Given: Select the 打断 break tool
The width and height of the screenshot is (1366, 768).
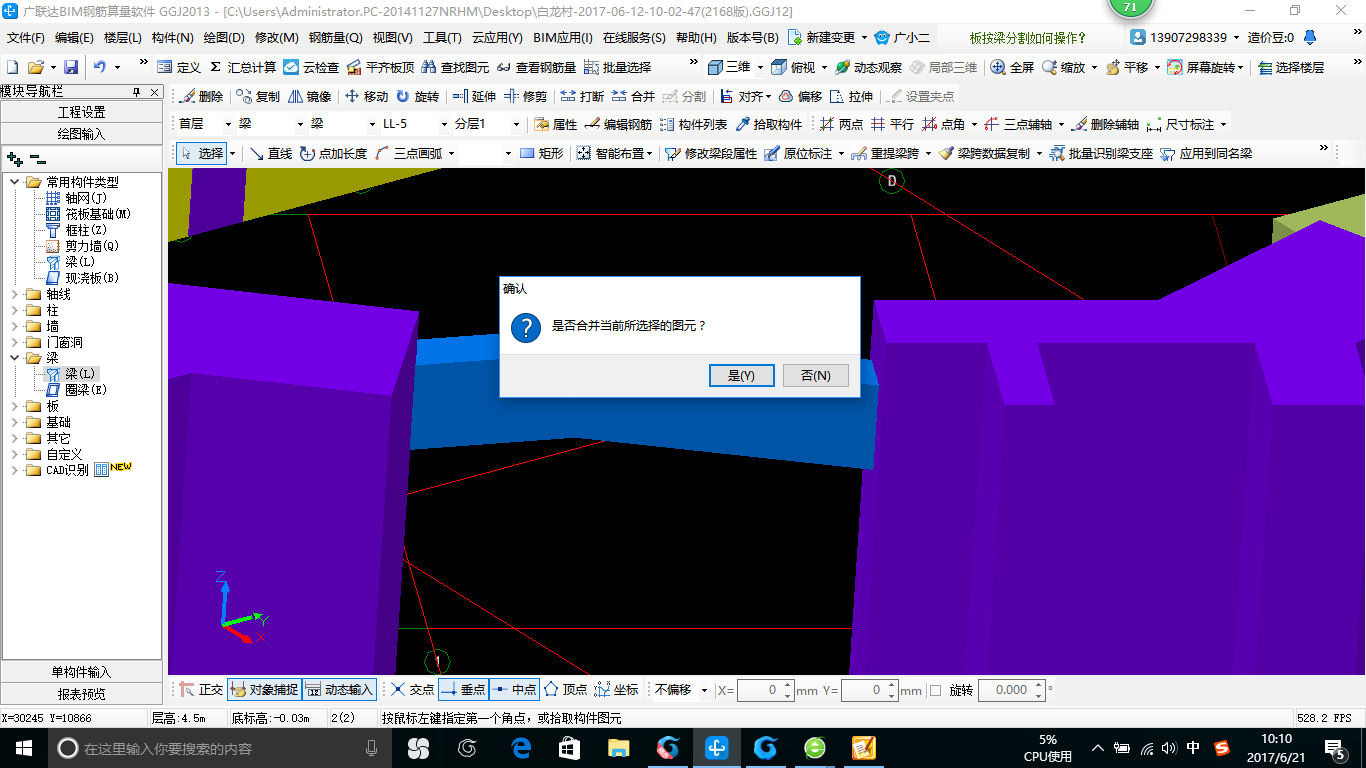Looking at the screenshot, I should coord(582,97).
